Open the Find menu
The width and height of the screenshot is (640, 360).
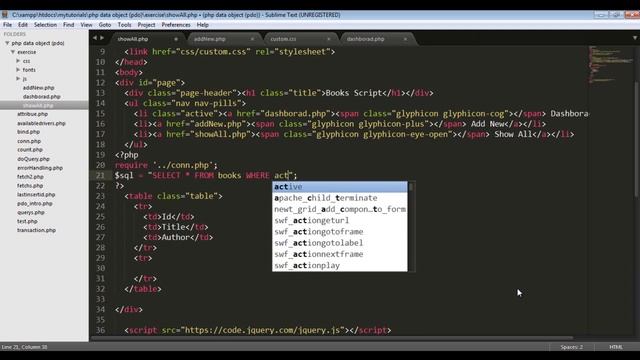coord(69,25)
